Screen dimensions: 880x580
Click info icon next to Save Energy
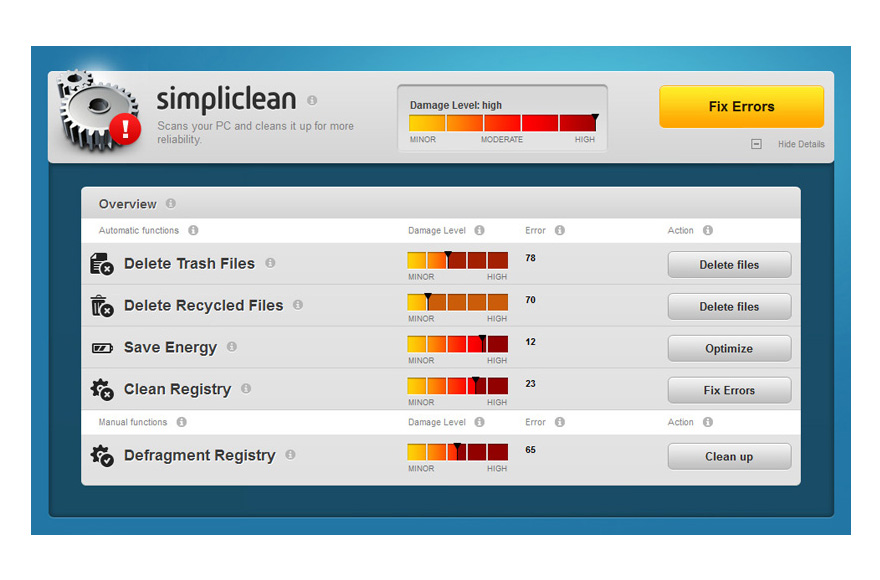pyautogui.click(x=232, y=347)
